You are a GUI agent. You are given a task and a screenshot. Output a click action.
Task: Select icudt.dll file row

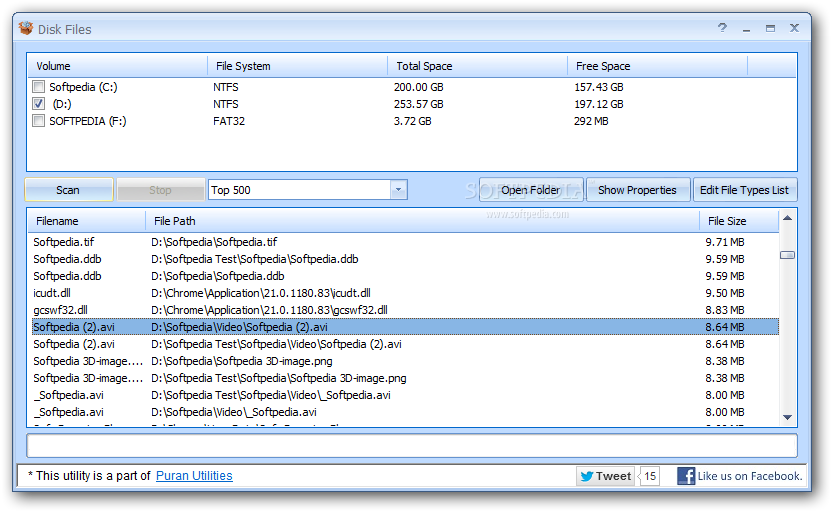pos(403,293)
